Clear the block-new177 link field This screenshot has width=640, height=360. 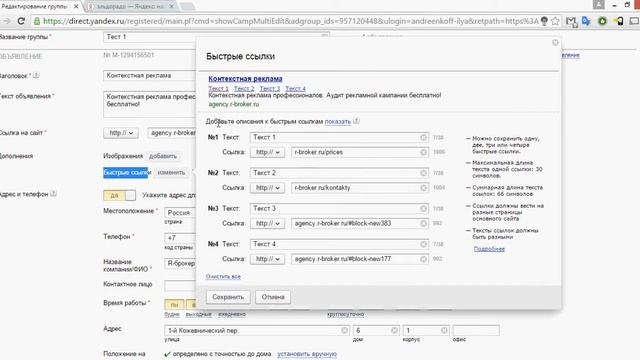coord(423,259)
